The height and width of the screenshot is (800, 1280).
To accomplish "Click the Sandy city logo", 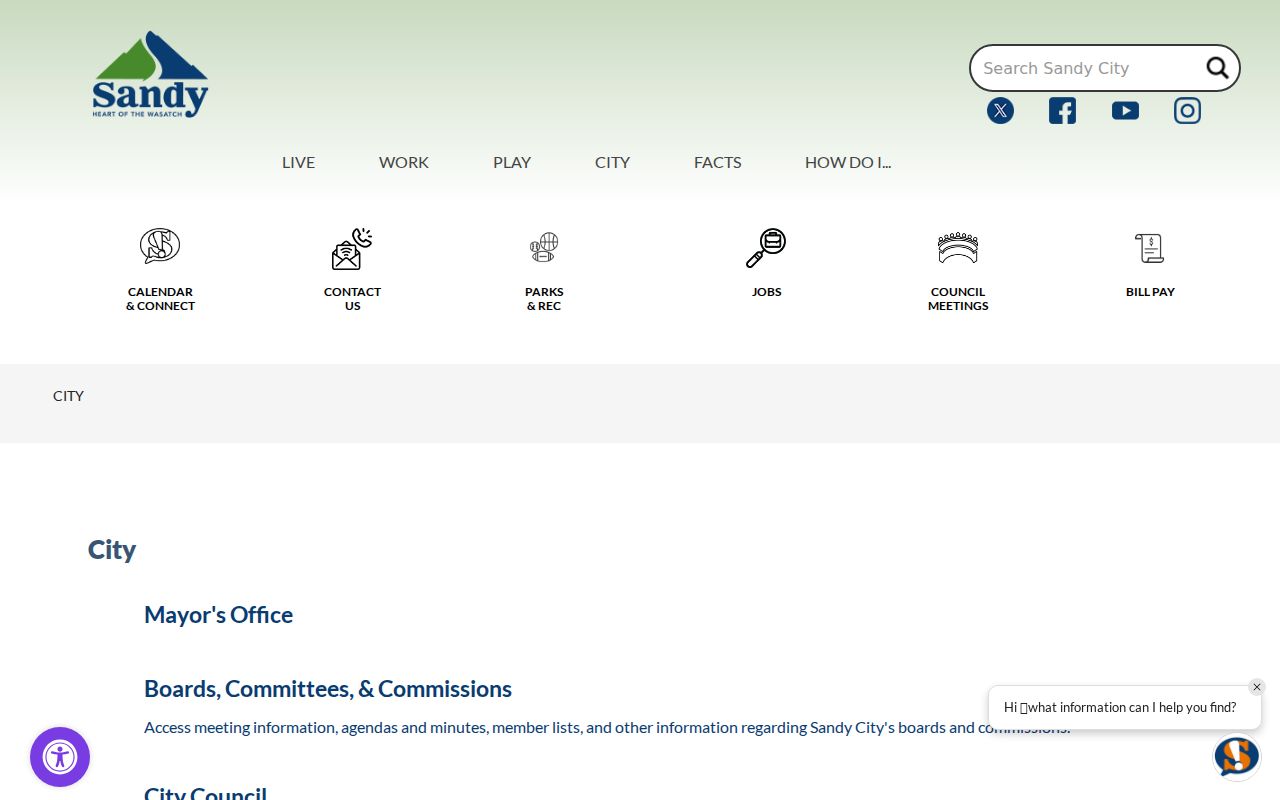I will 150,75.
